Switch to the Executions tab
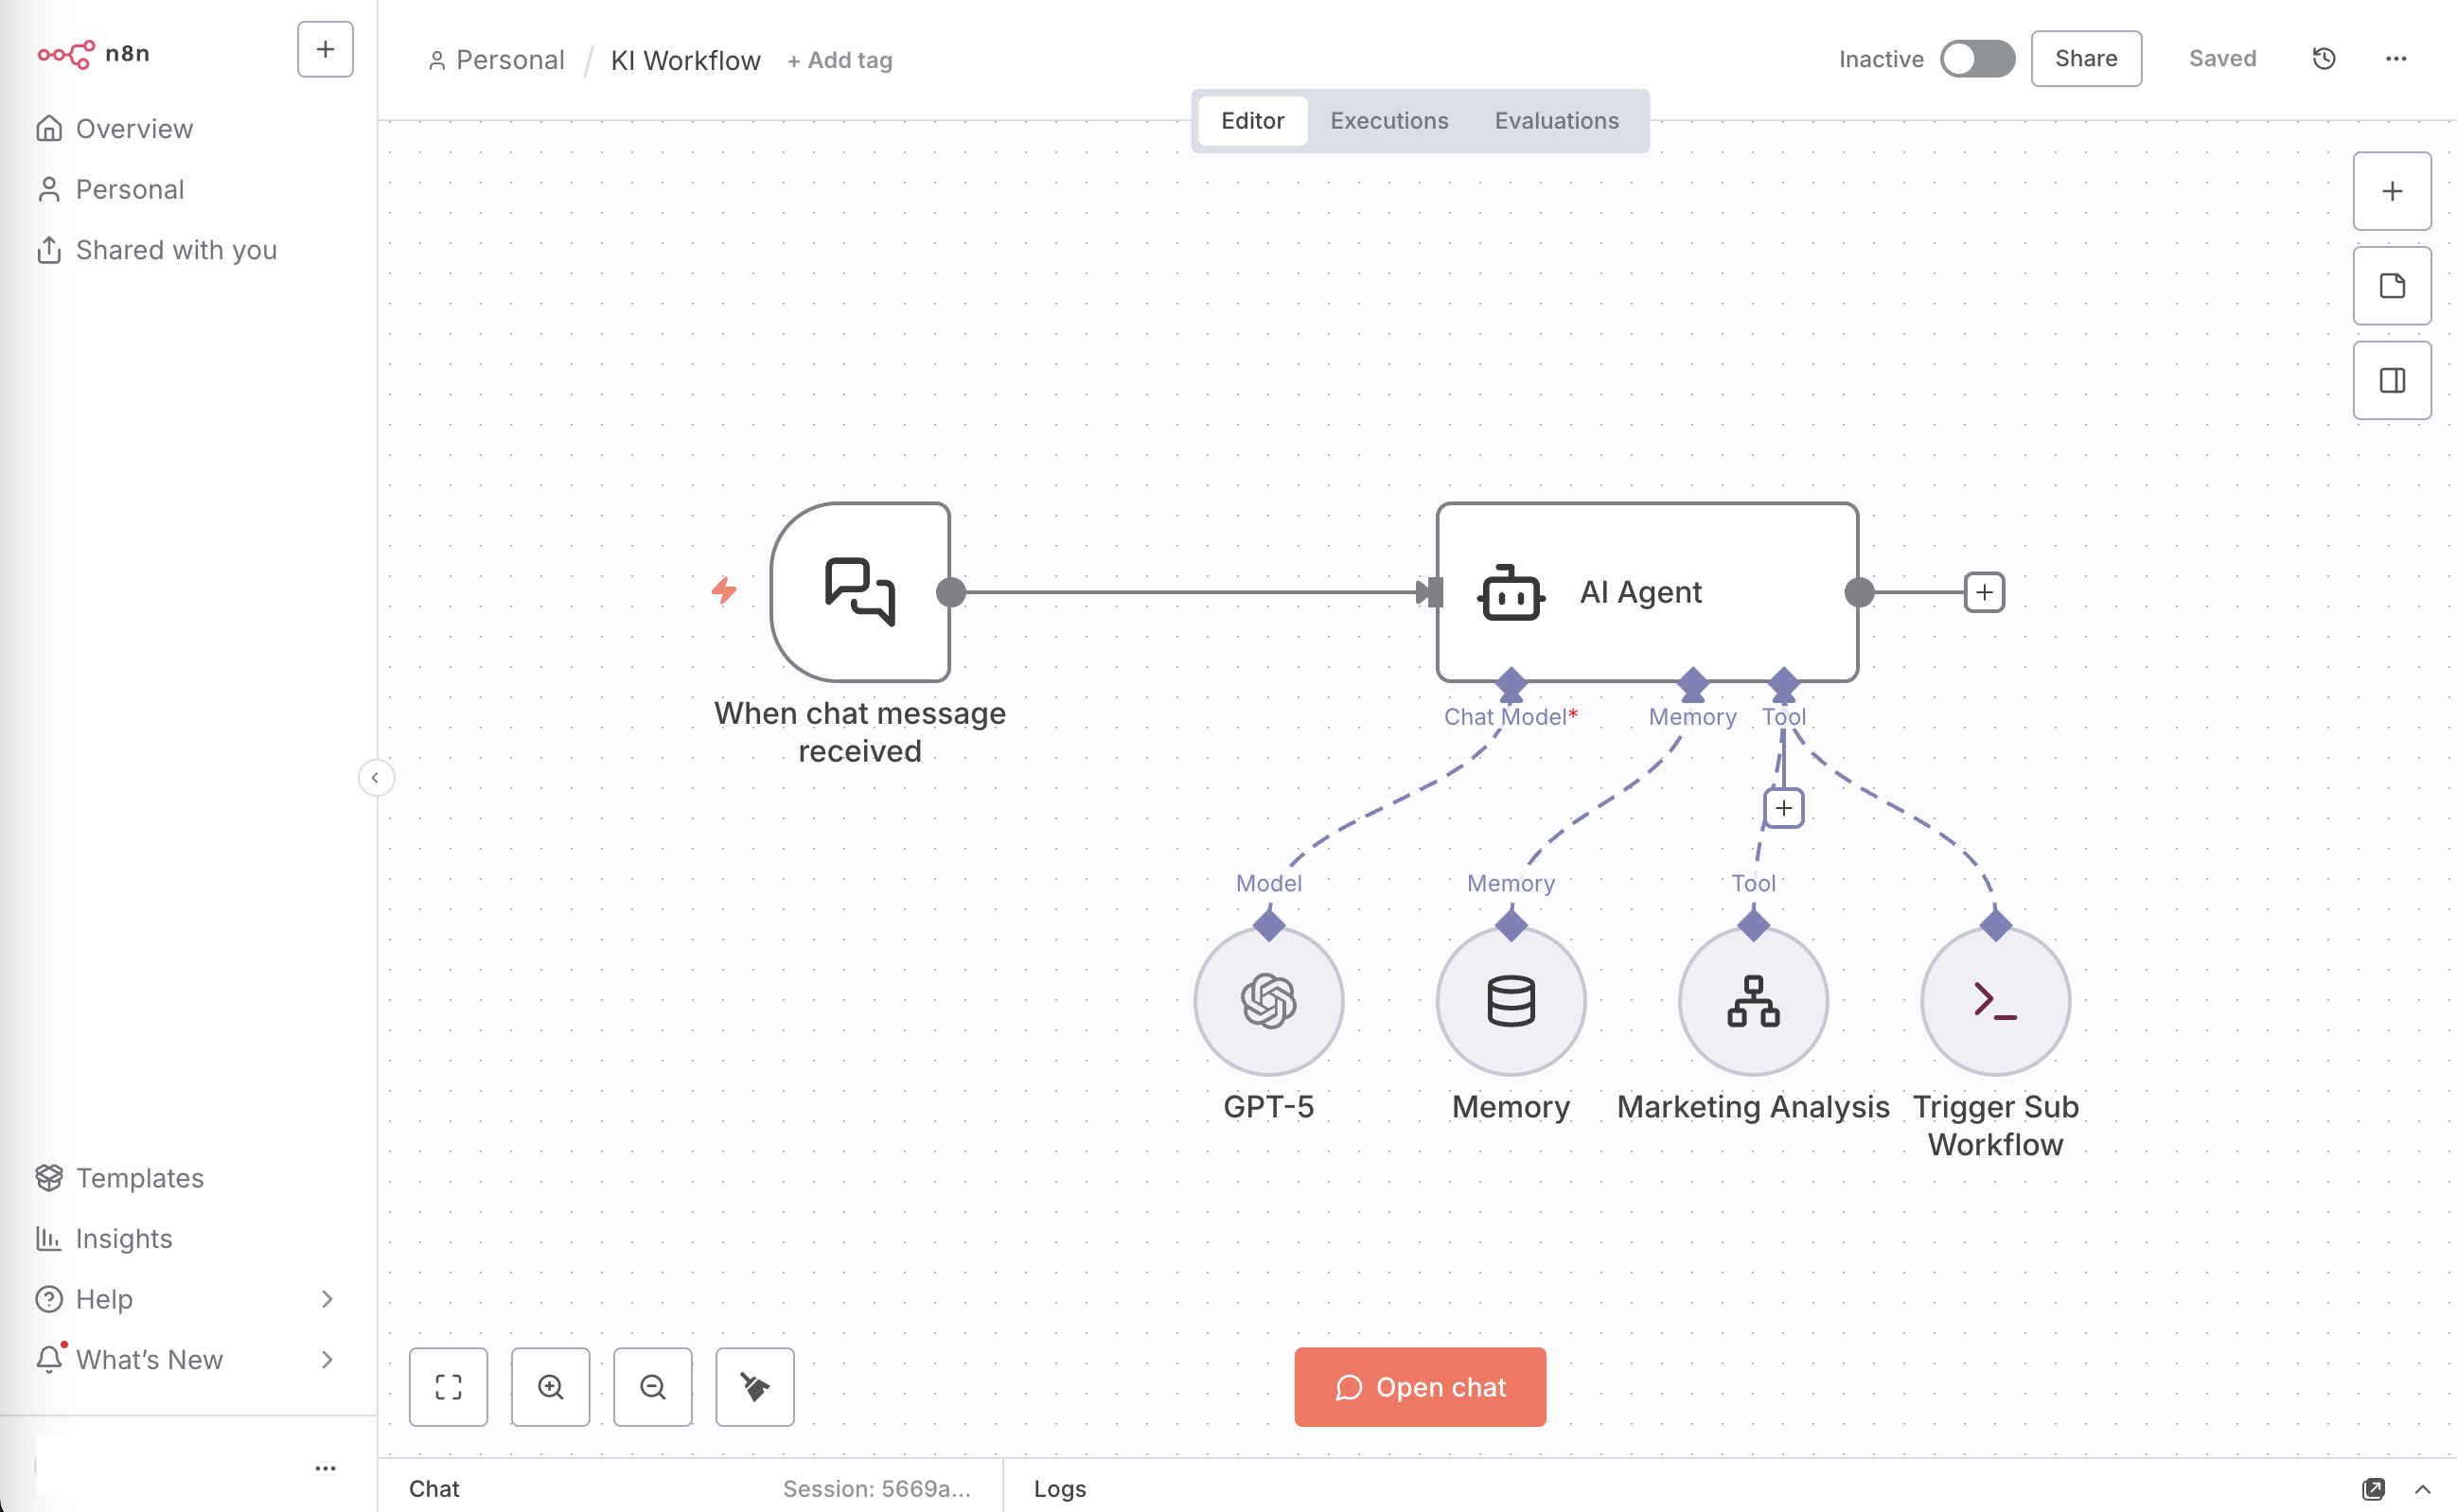2457x1512 pixels. pyautogui.click(x=1389, y=120)
